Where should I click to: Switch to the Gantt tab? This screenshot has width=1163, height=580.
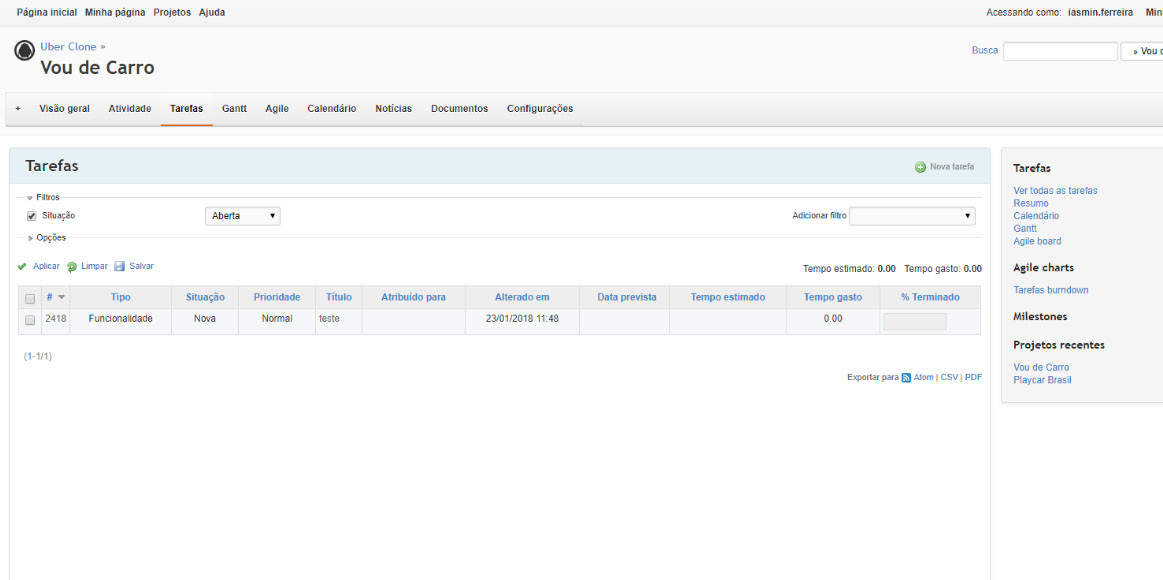tap(234, 108)
